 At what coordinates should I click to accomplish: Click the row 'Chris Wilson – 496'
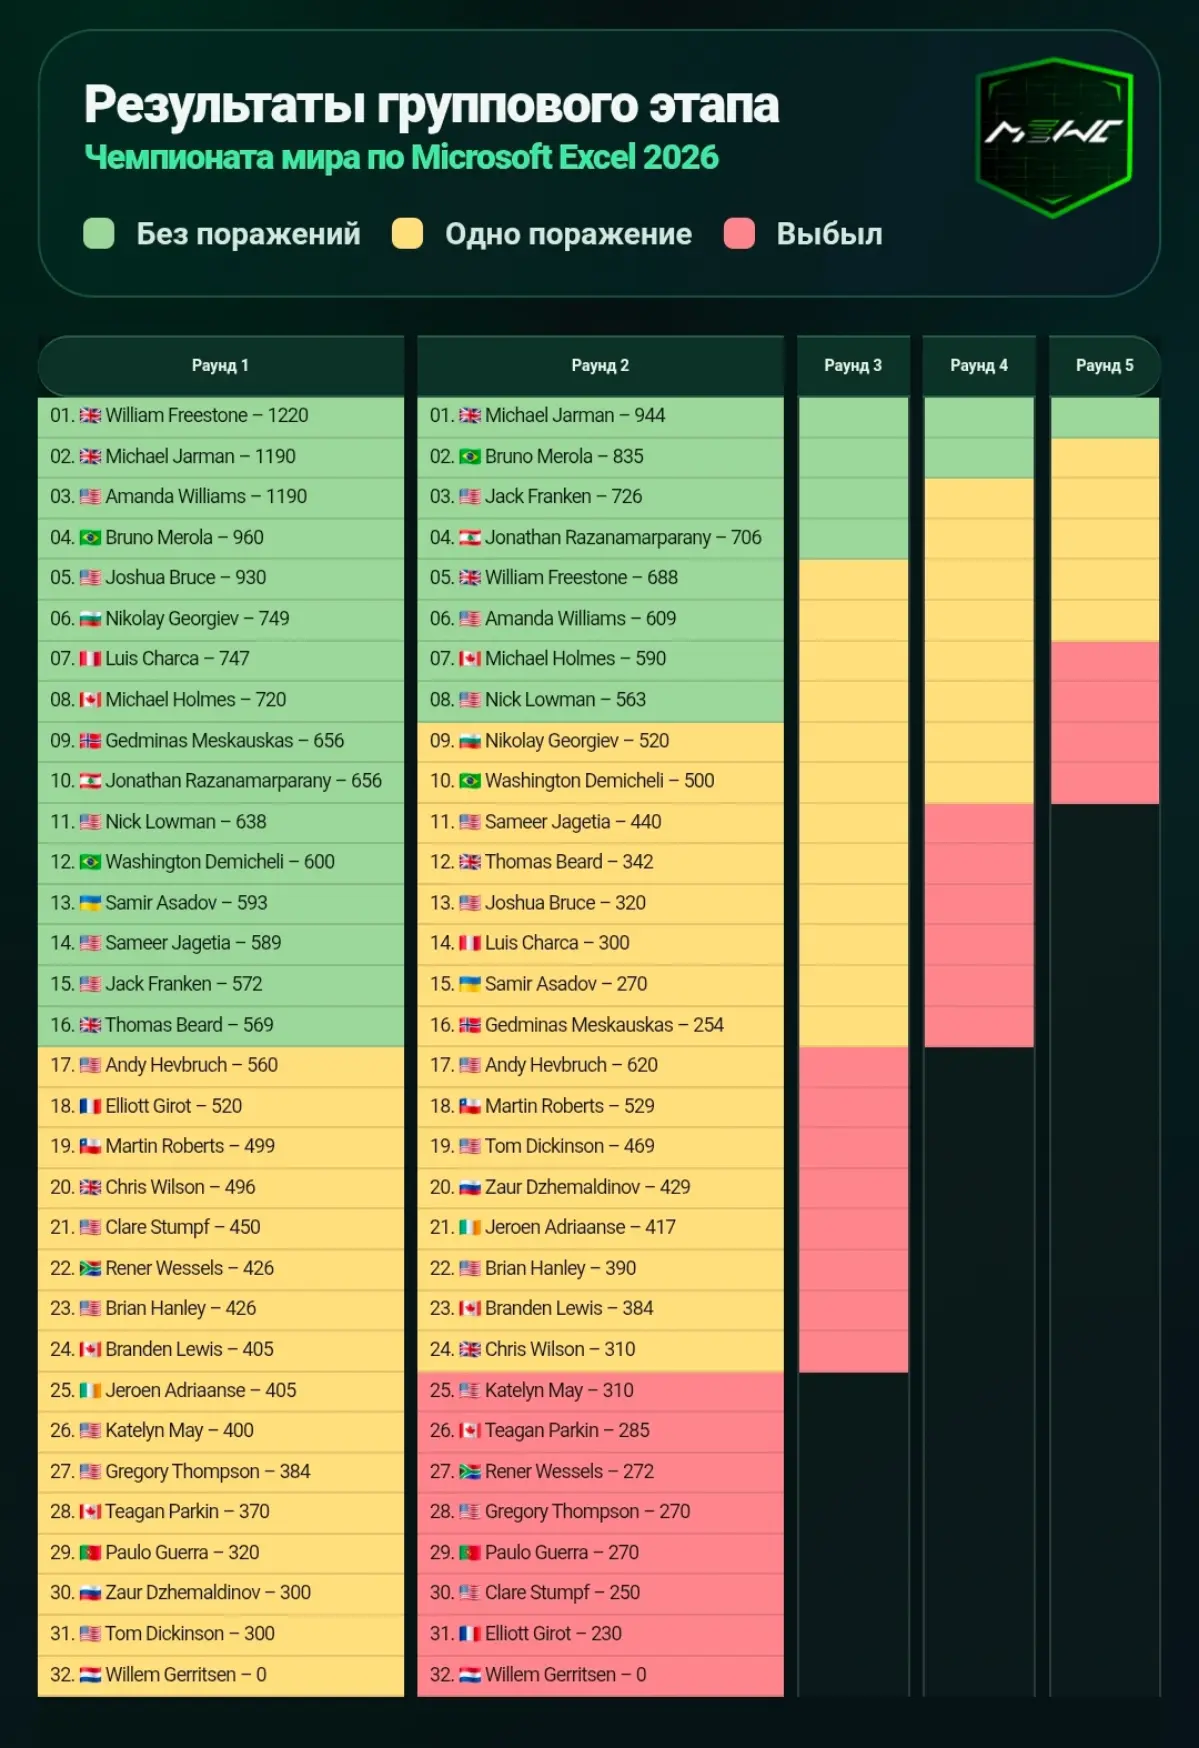pos(221,1187)
